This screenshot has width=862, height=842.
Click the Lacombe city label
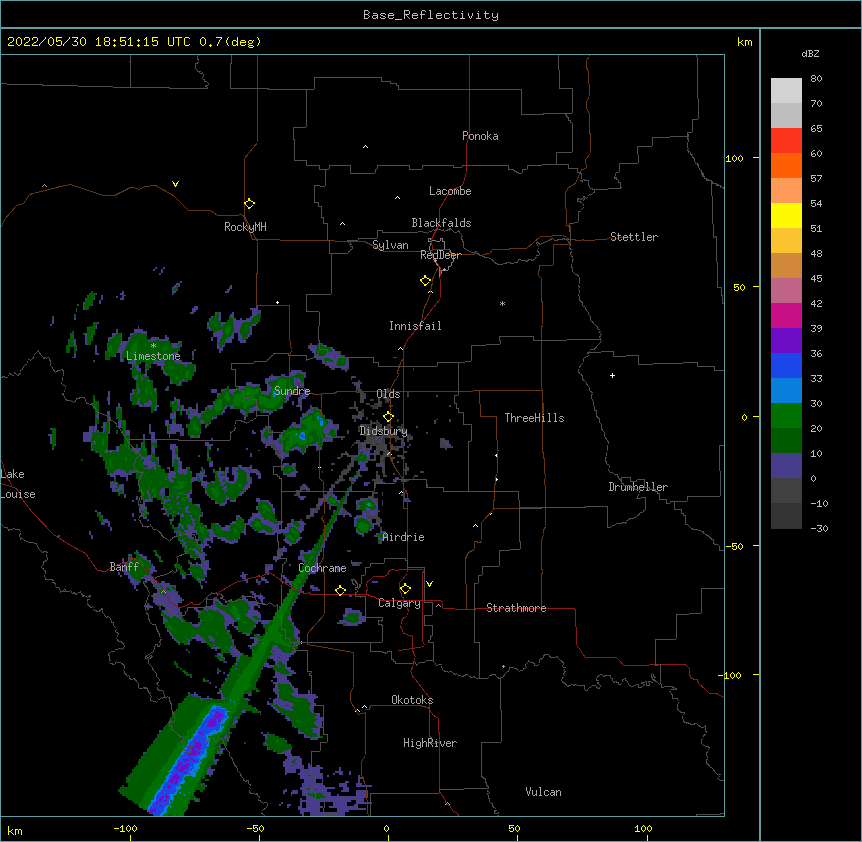tap(450, 191)
